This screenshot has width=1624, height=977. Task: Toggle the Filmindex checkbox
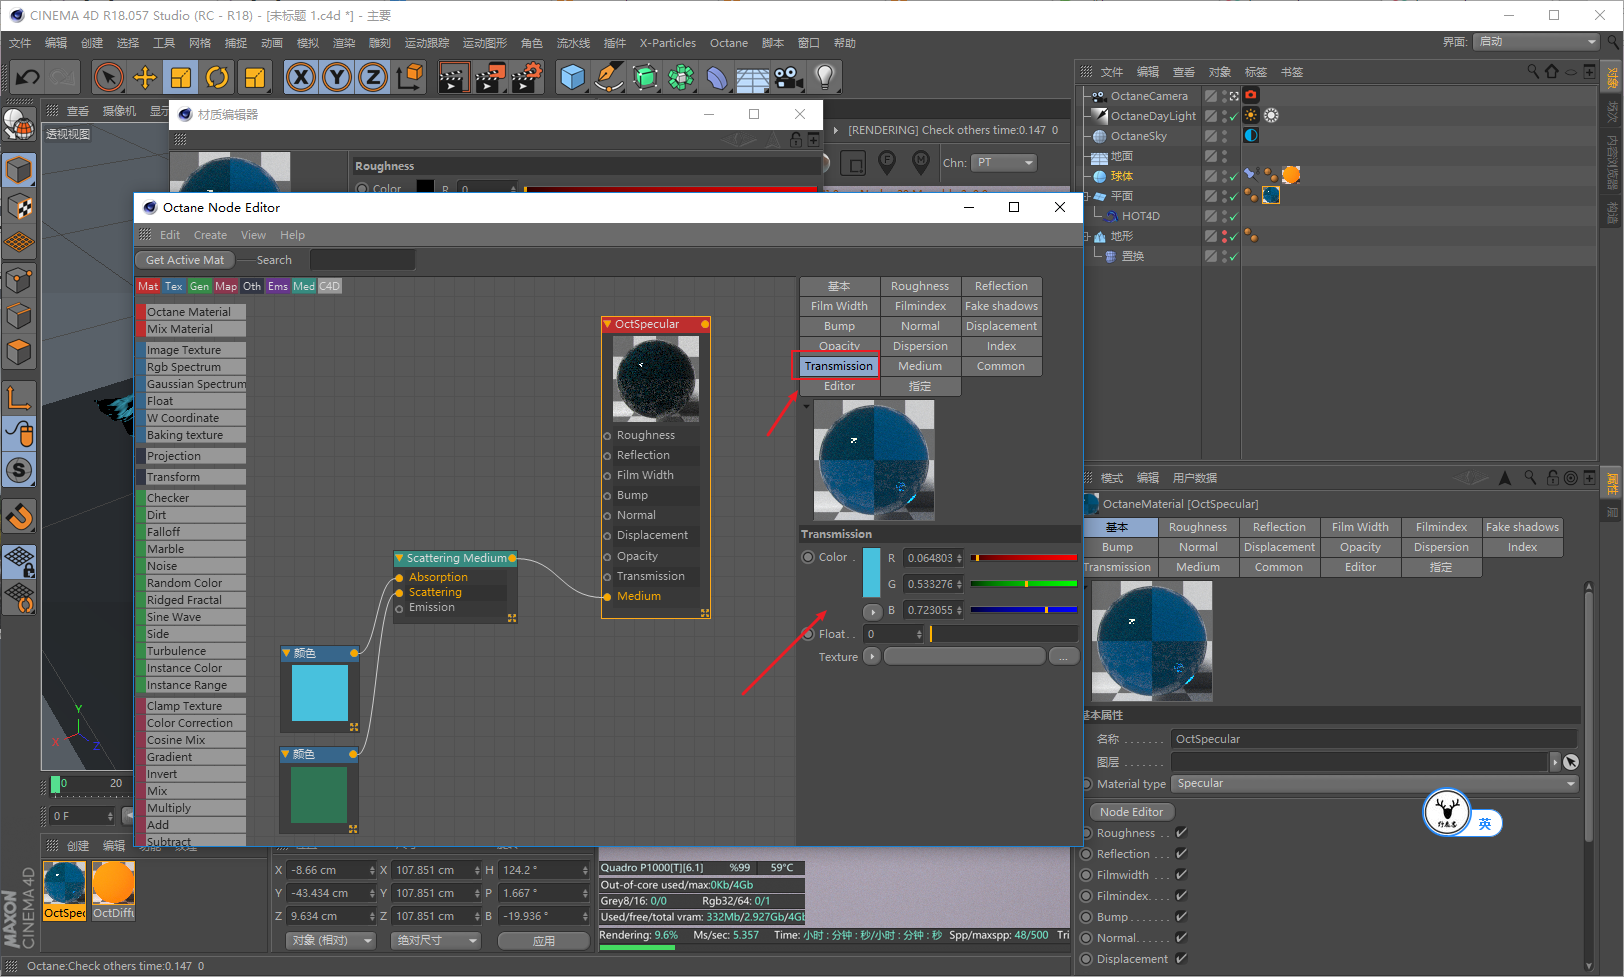tap(1181, 895)
